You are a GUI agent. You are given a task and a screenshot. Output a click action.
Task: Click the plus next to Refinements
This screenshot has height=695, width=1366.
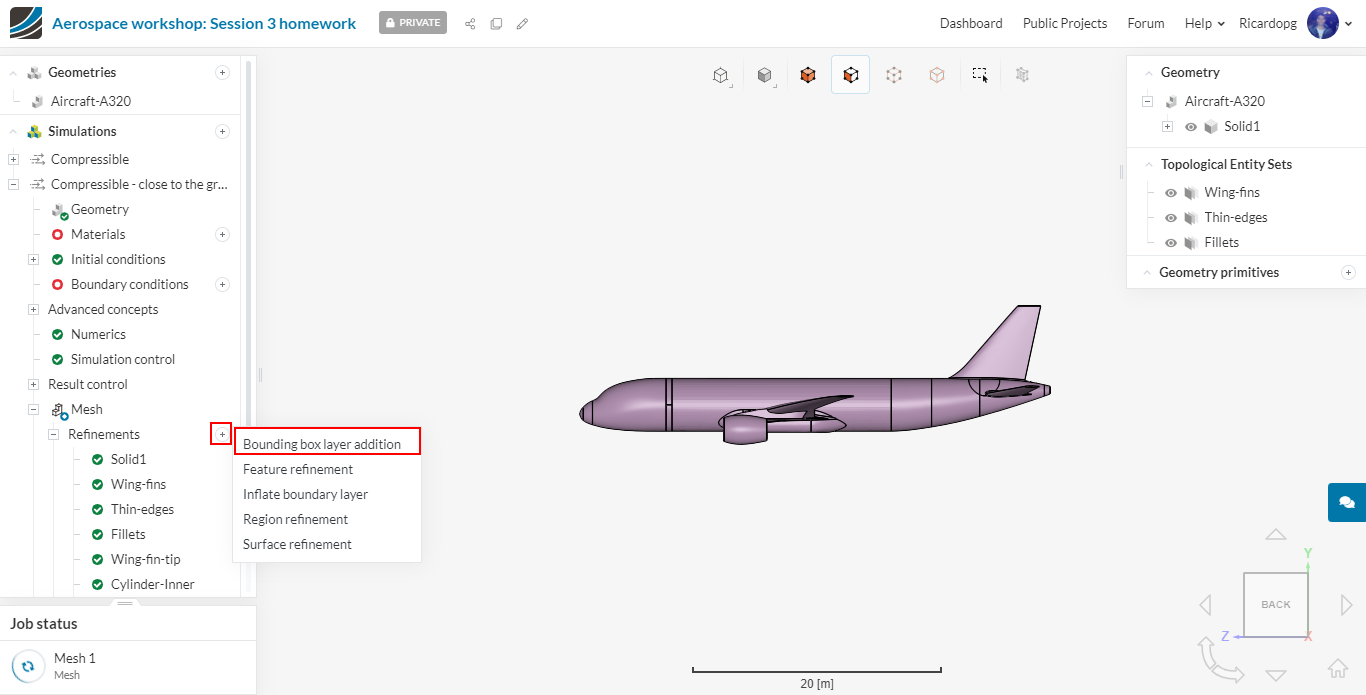click(221, 434)
